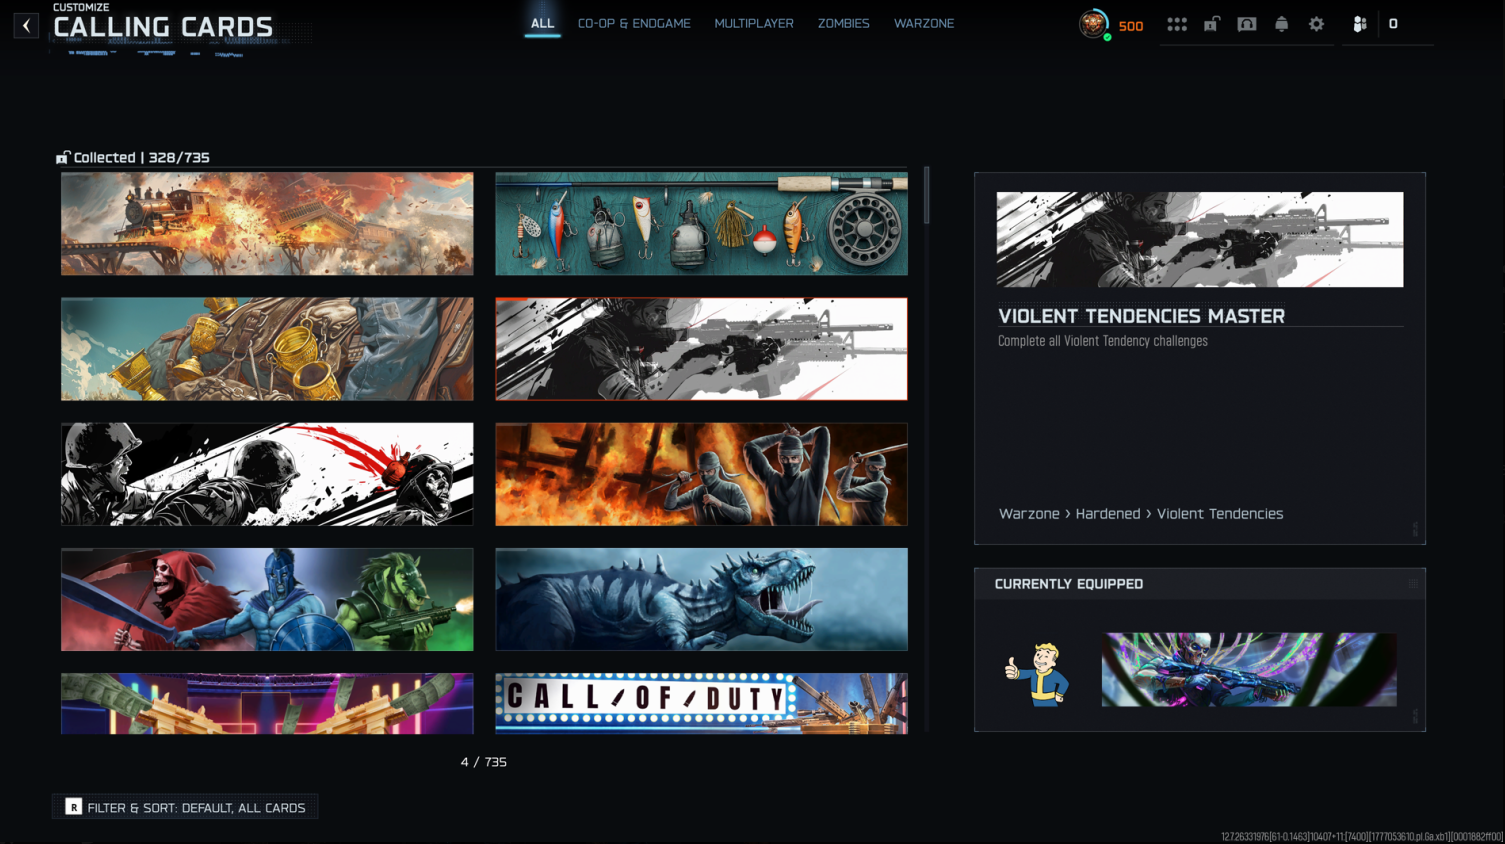Select the helmeted soldiers blood splatter card

tap(267, 474)
